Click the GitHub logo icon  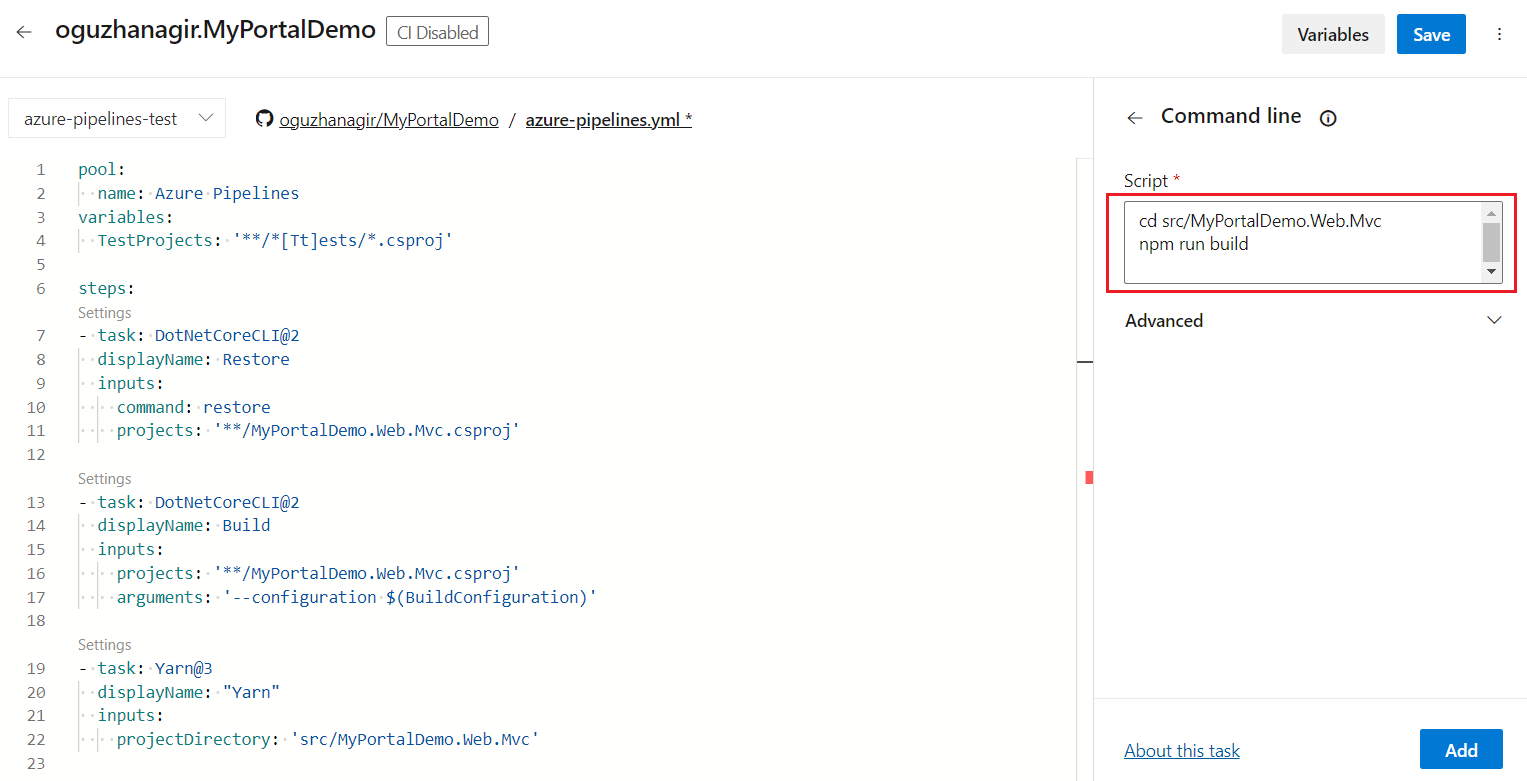pyautogui.click(x=264, y=119)
